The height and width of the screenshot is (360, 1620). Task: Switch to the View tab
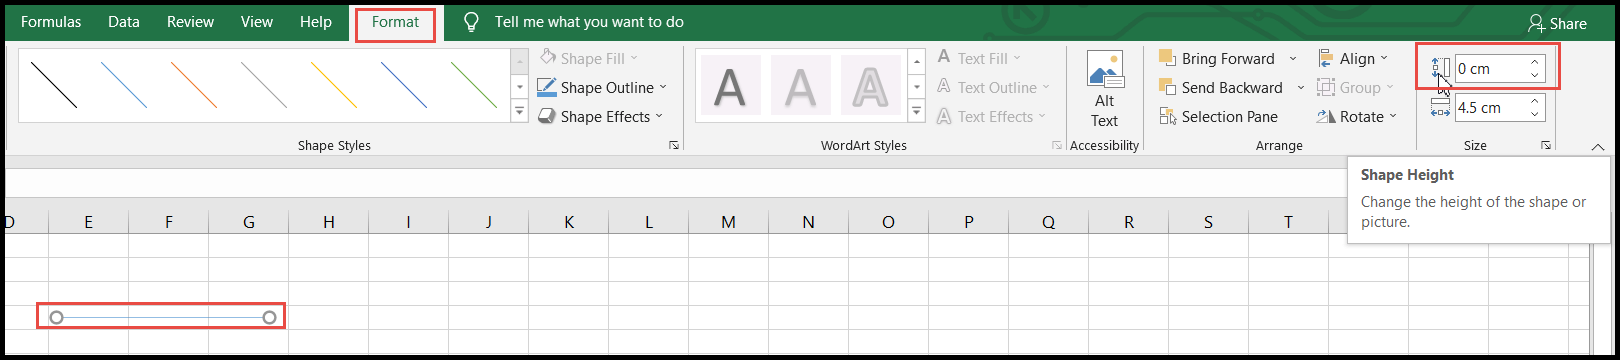coord(257,22)
